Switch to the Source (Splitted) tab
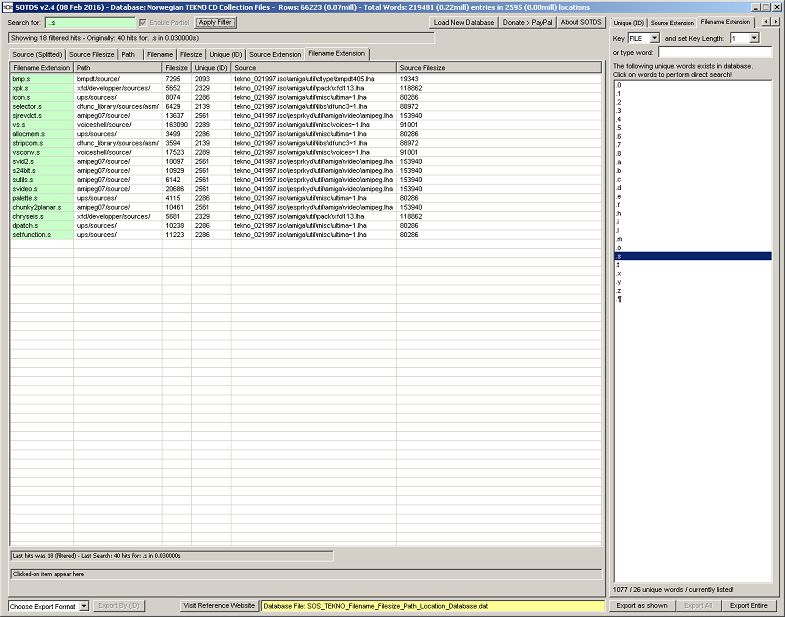 (36, 54)
